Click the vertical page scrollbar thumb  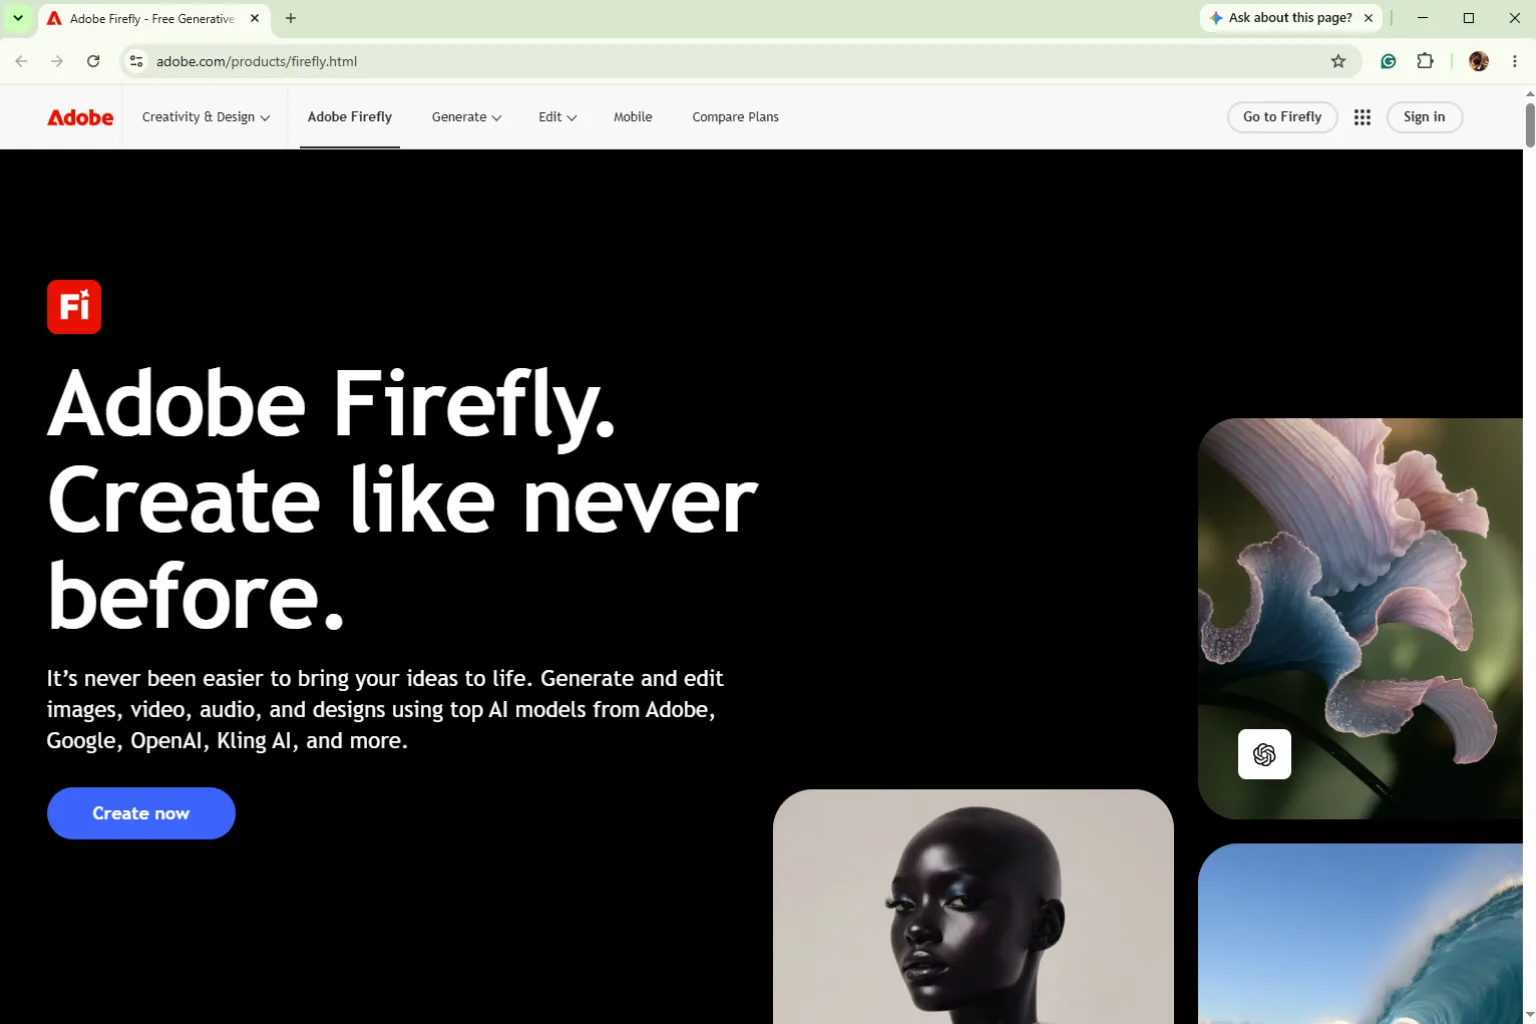1530,124
